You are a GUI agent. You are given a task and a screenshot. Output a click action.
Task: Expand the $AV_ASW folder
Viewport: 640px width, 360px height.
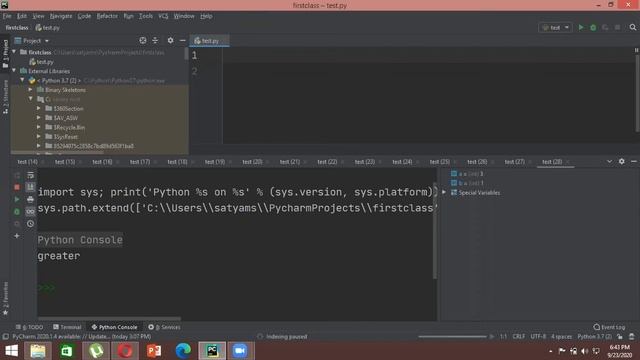coord(39,118)
